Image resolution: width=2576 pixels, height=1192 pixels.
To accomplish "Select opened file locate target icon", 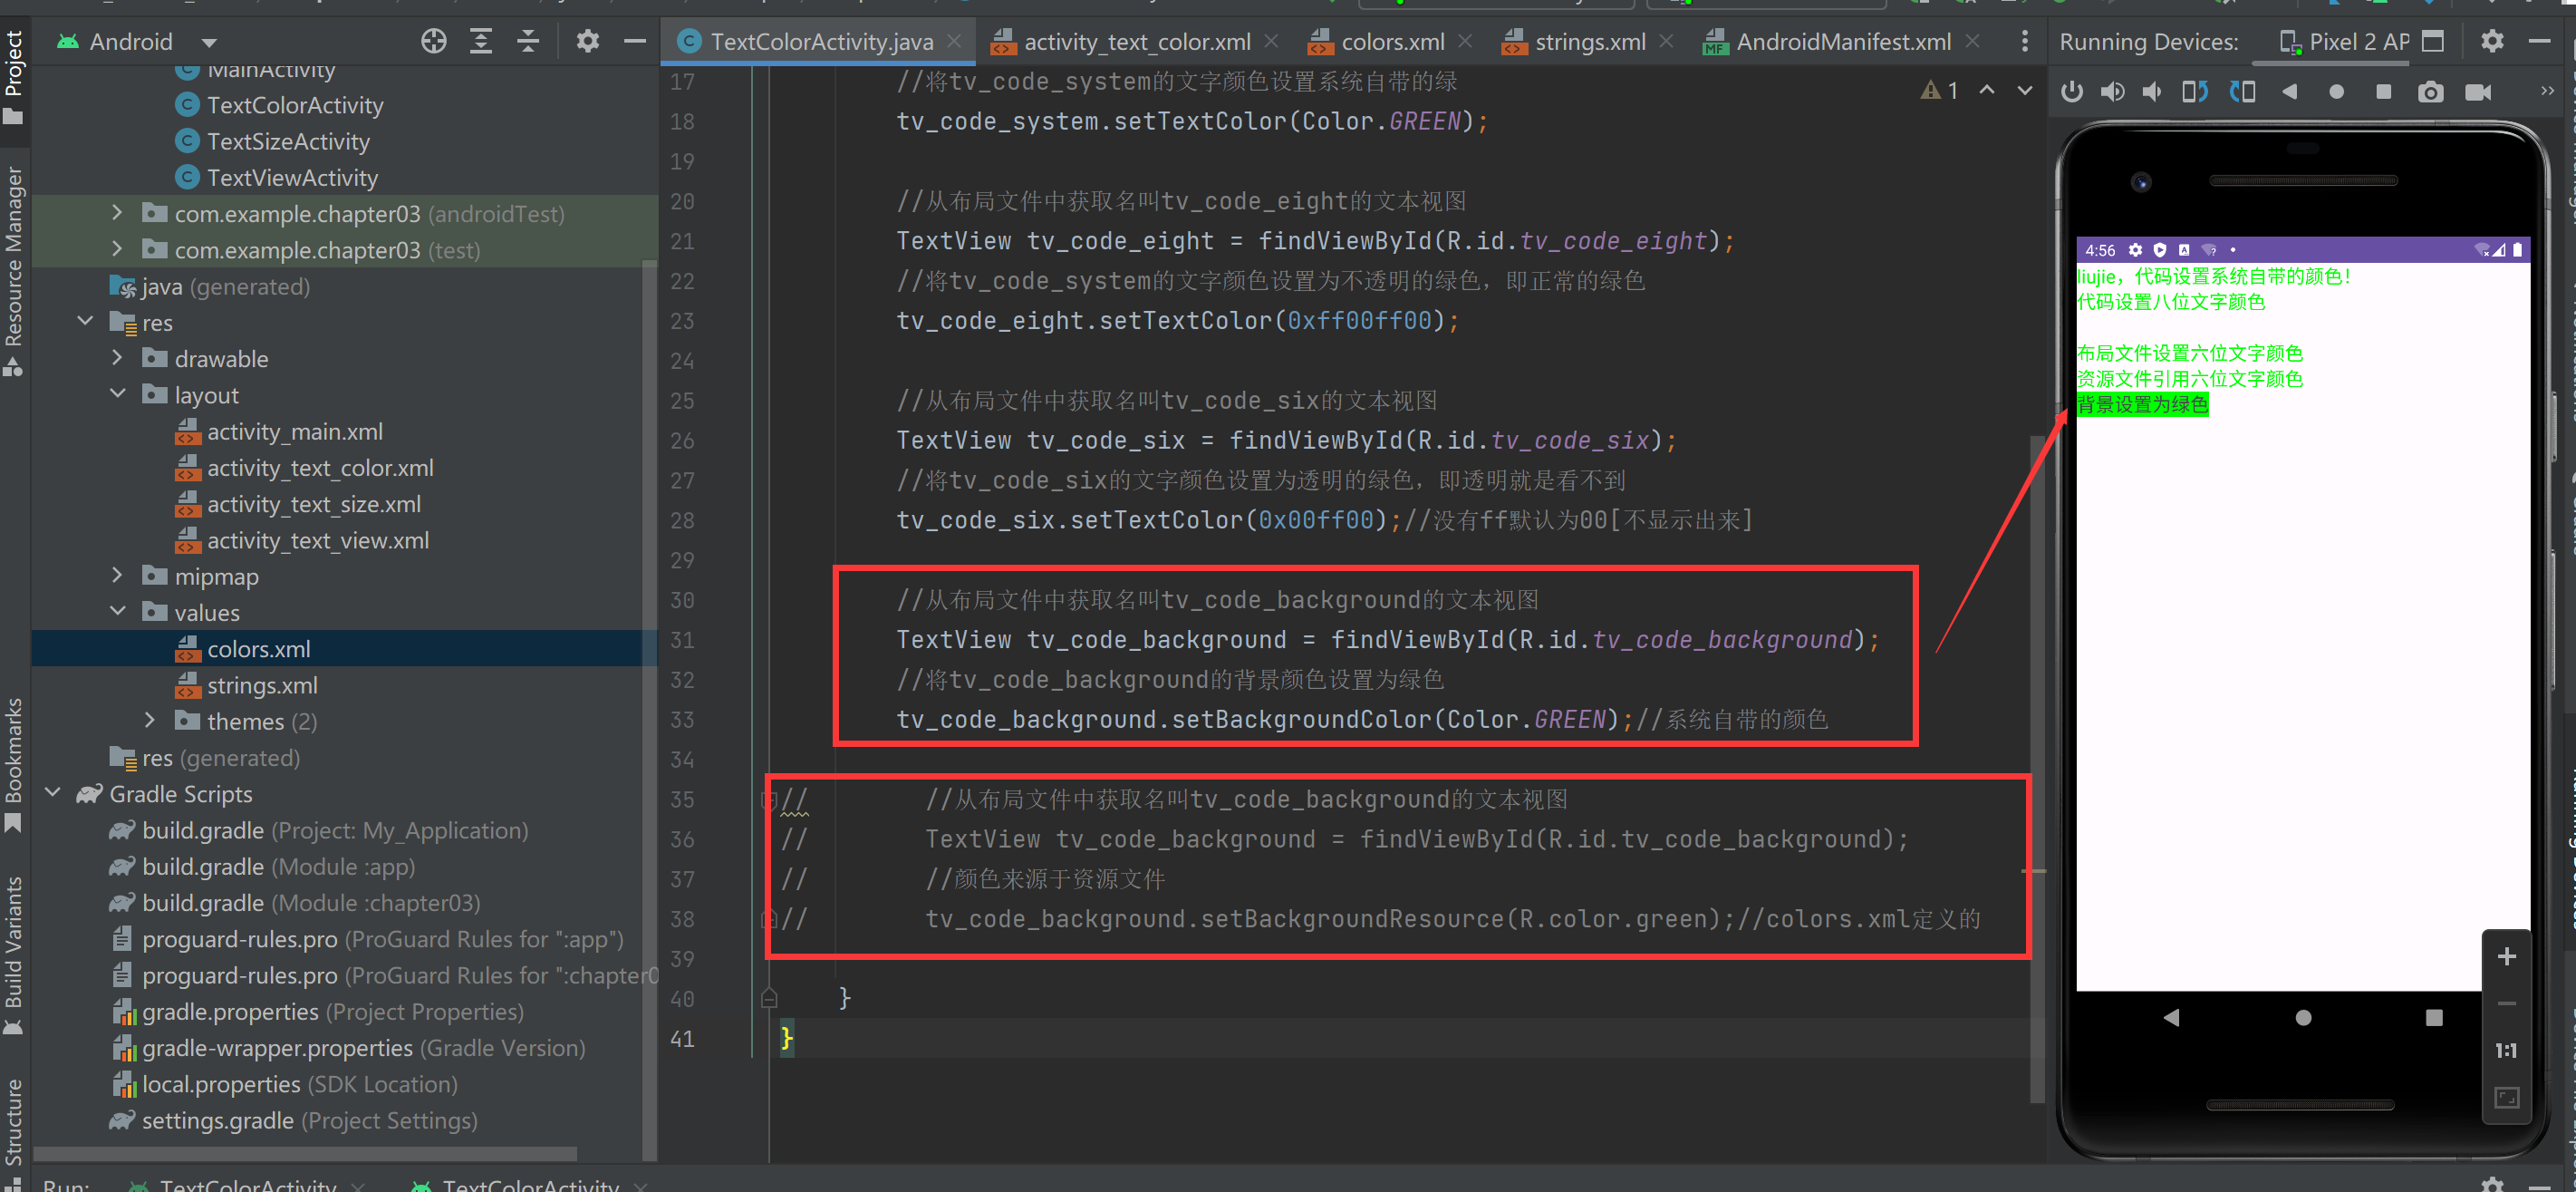I will click(x=433, y=41).
